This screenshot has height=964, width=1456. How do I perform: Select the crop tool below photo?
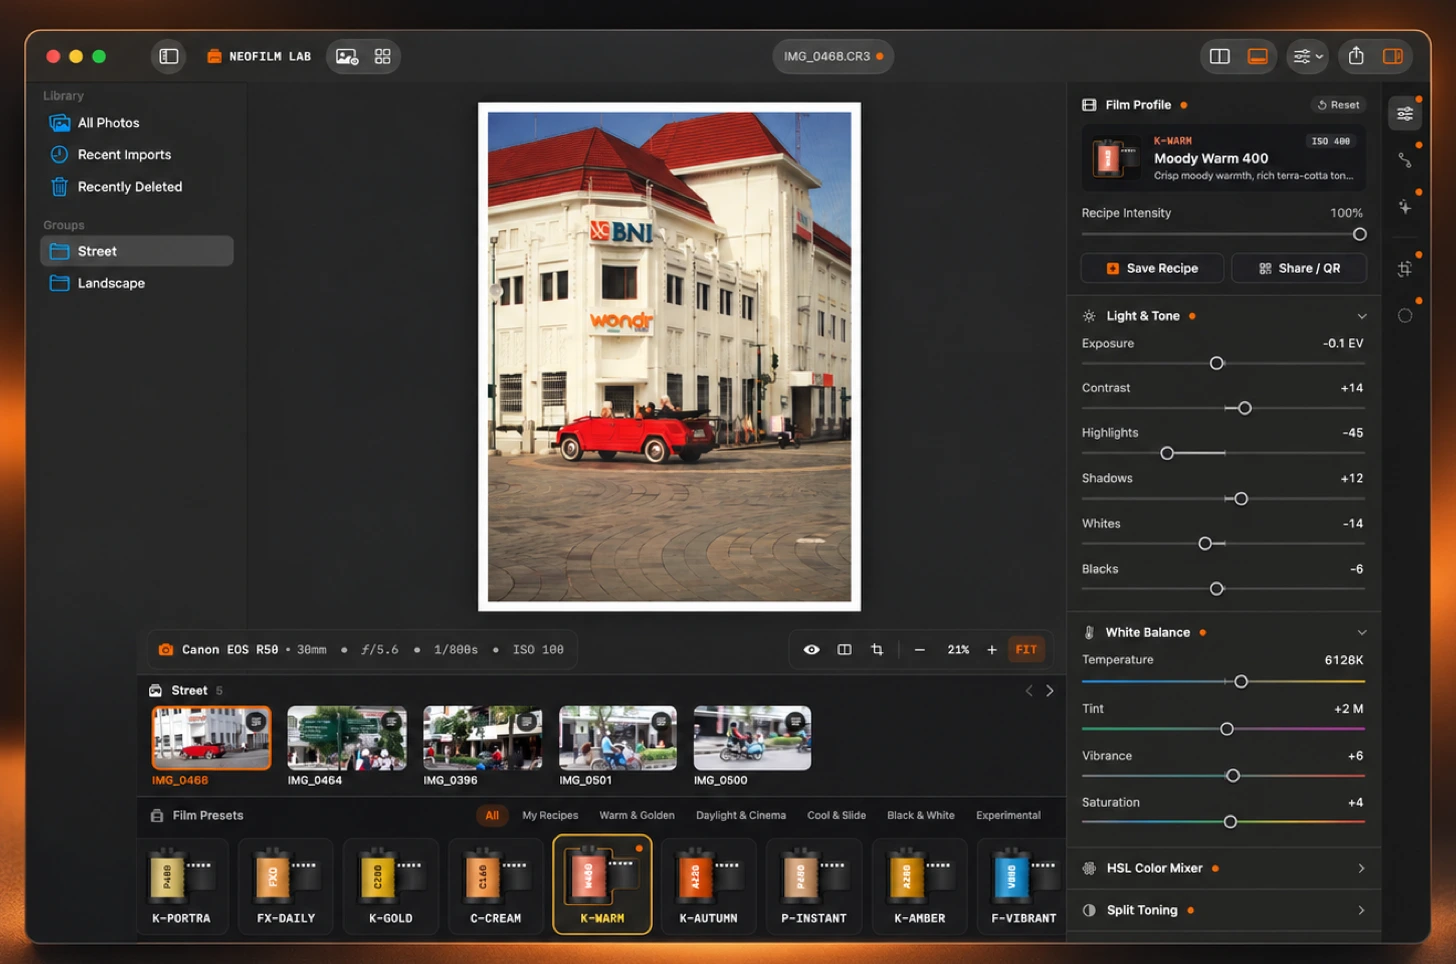click(x=877, y=650)
